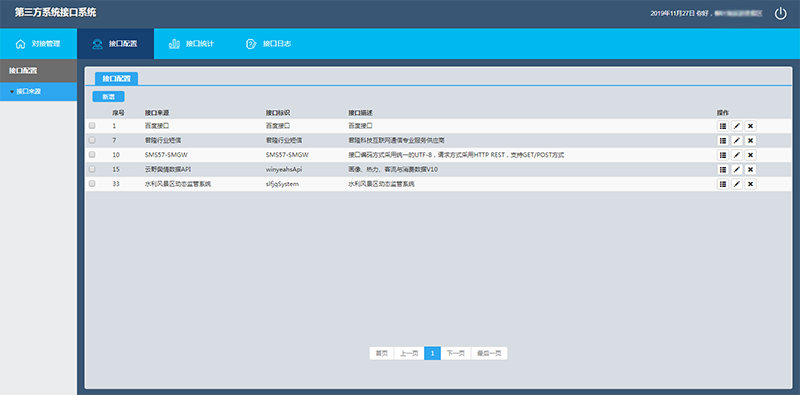Go to the 接口日志 tab
This screenshot has width=800, height=395.
coord(269,44)
